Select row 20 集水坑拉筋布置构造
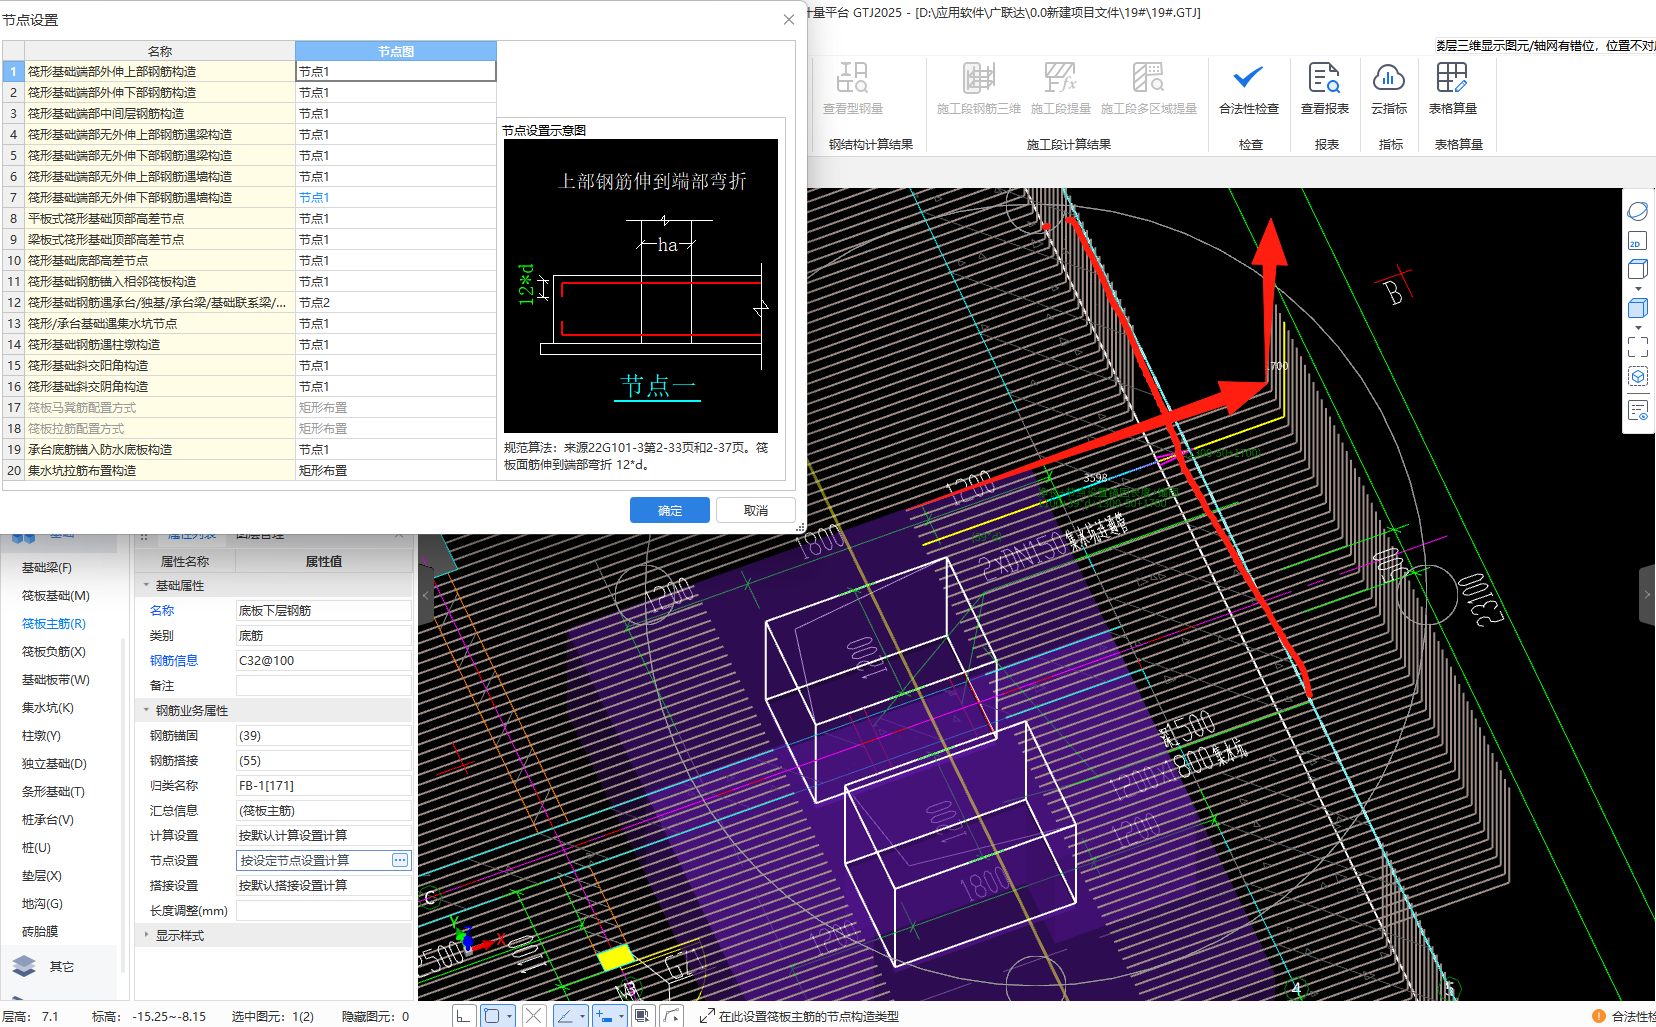 point(159,470)
